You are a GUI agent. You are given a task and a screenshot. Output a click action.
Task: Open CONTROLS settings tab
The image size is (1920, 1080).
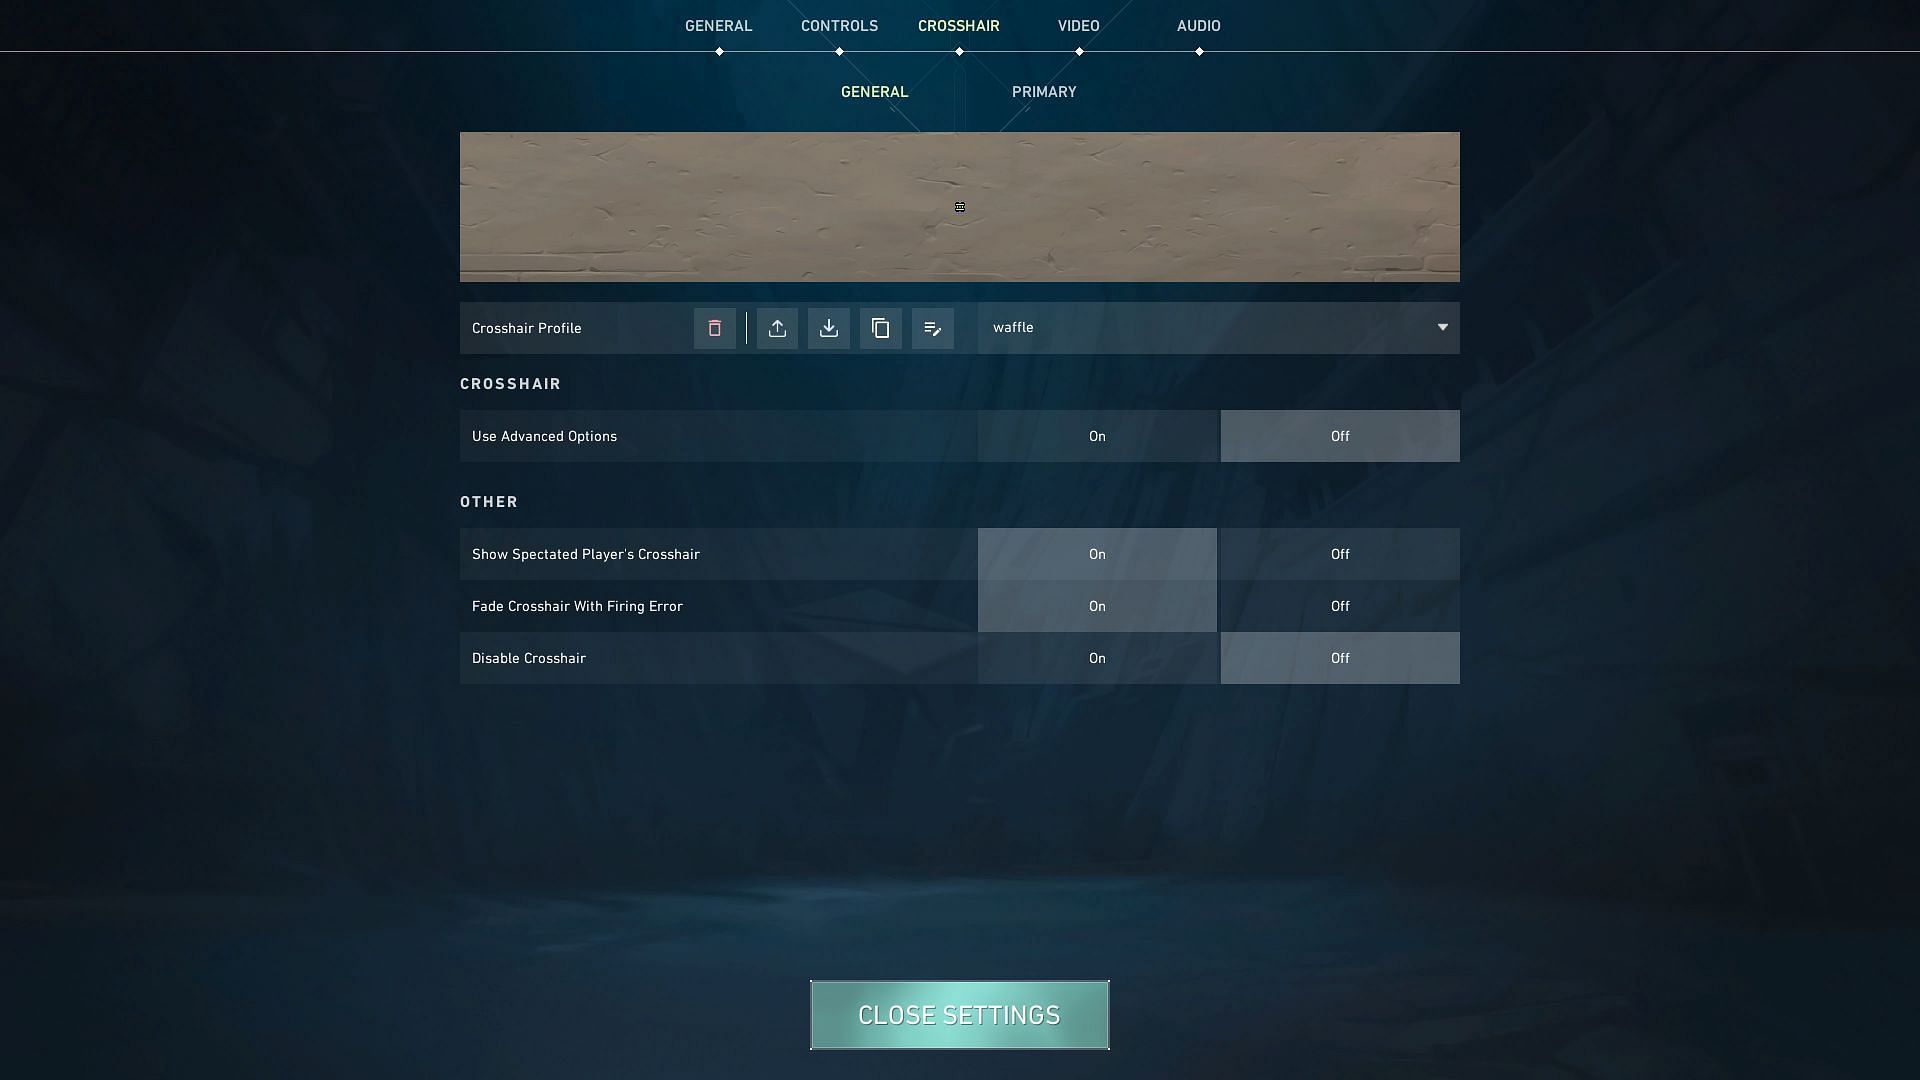tap(839, 25)
